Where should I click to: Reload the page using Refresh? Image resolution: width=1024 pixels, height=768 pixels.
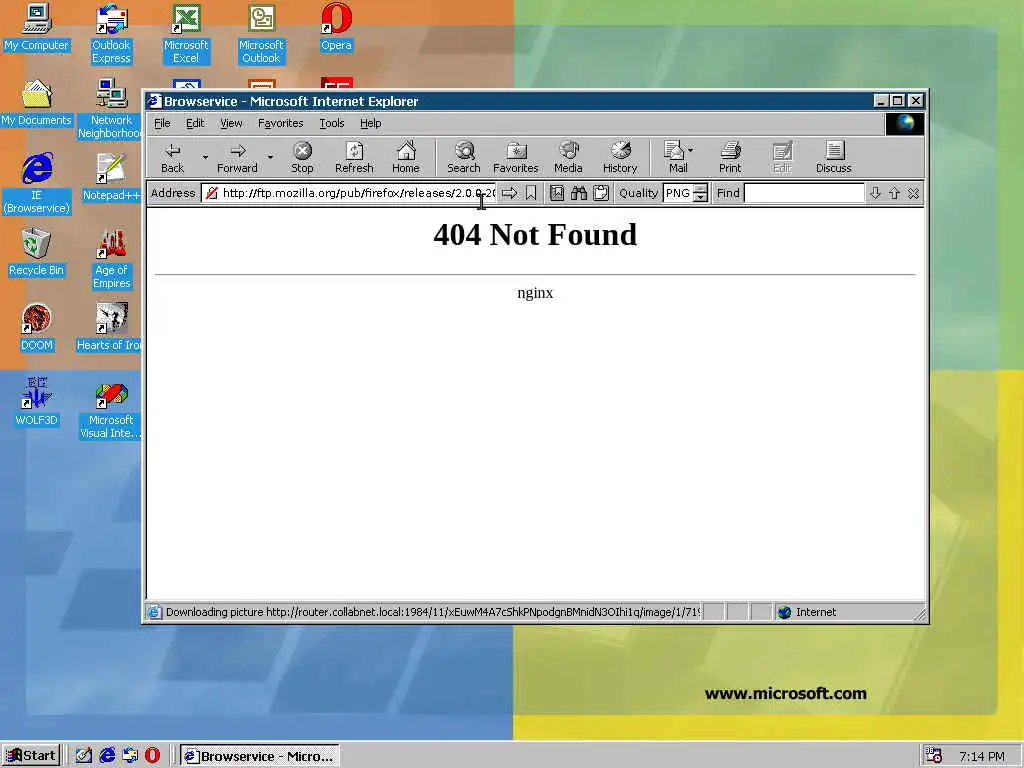click(x=354, y=157)
